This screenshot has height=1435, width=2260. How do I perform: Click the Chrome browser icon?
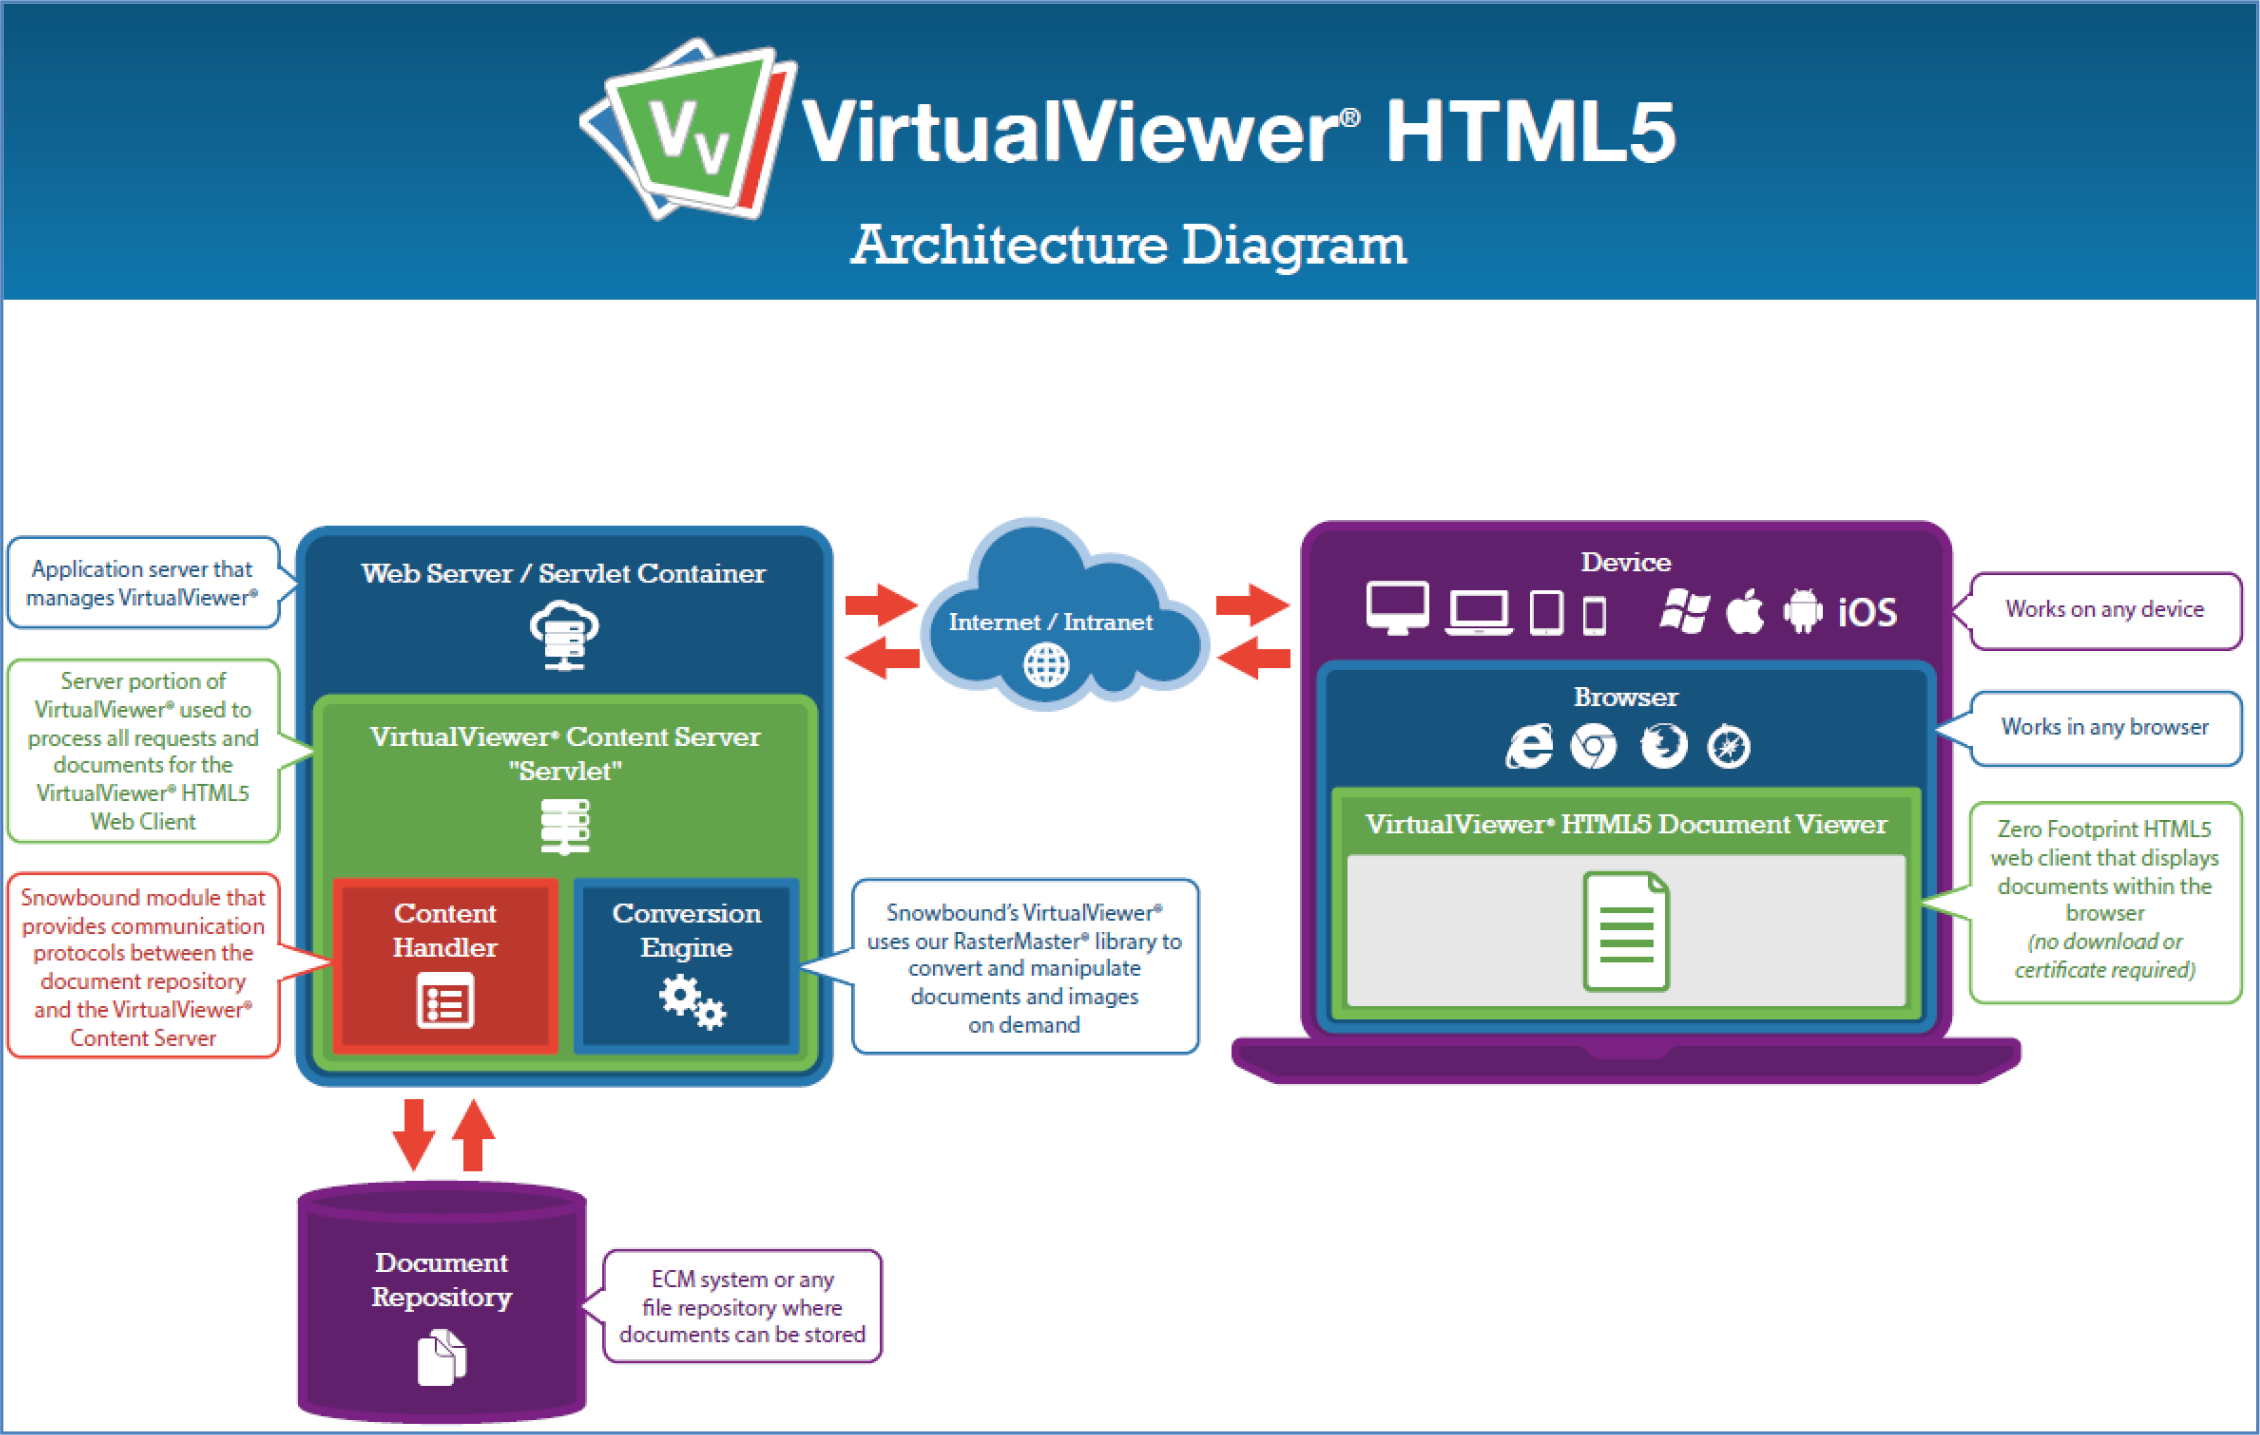pos(1594,746)
